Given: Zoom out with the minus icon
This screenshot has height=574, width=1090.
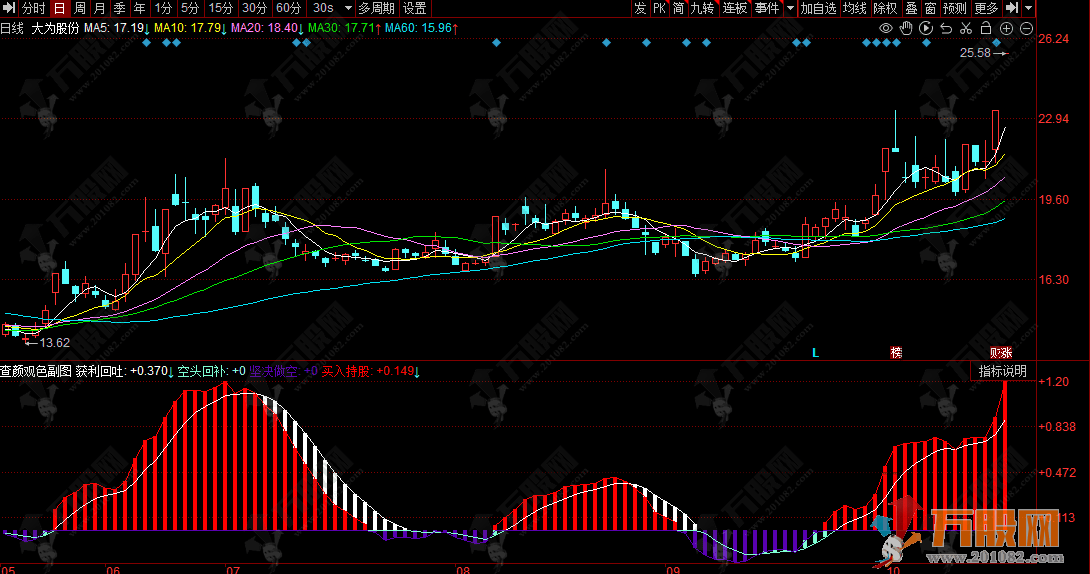Looking at the screenshot, I should [x=1024, y=28].
